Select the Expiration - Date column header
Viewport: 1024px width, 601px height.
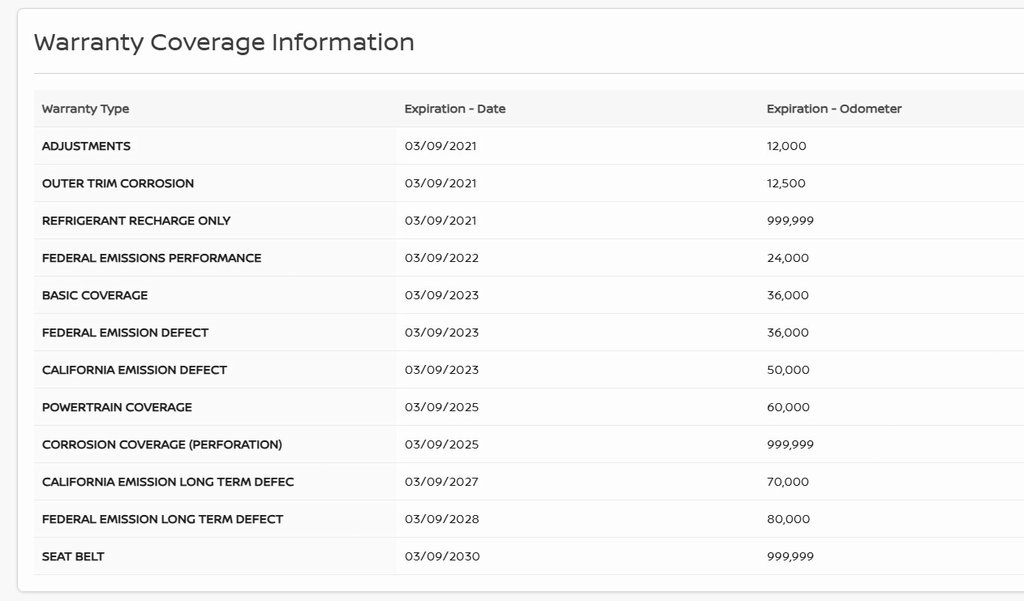click(x=454, y=109)
